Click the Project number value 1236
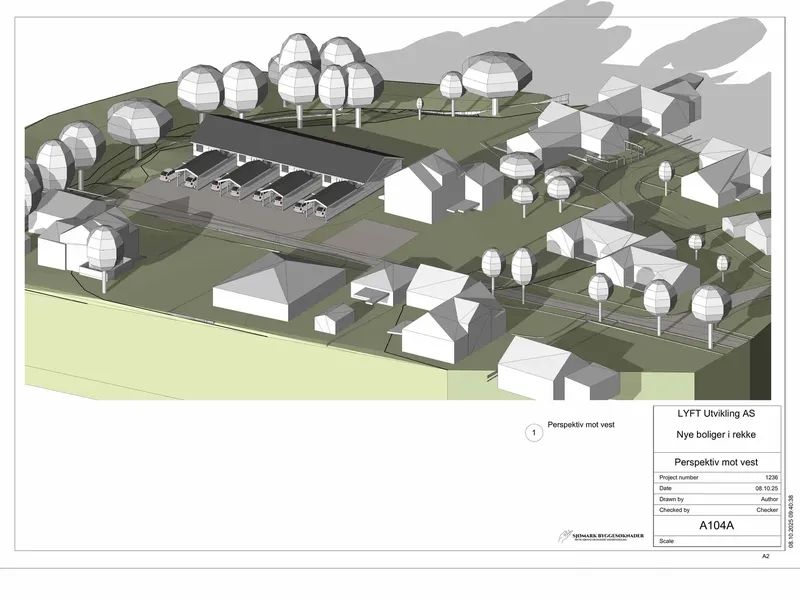The height and width of the screenshot is (600, 800). pos(771,478)
